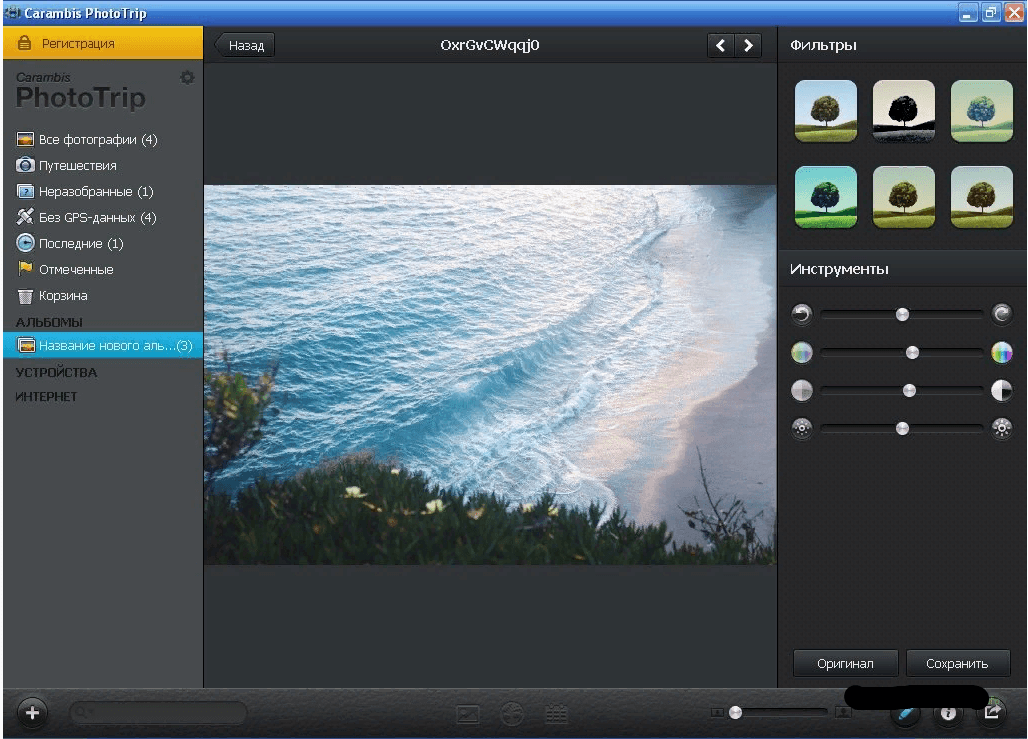Click the increase contrast icon
This screenshot has width=1028, height=739.
point(1001,391)
